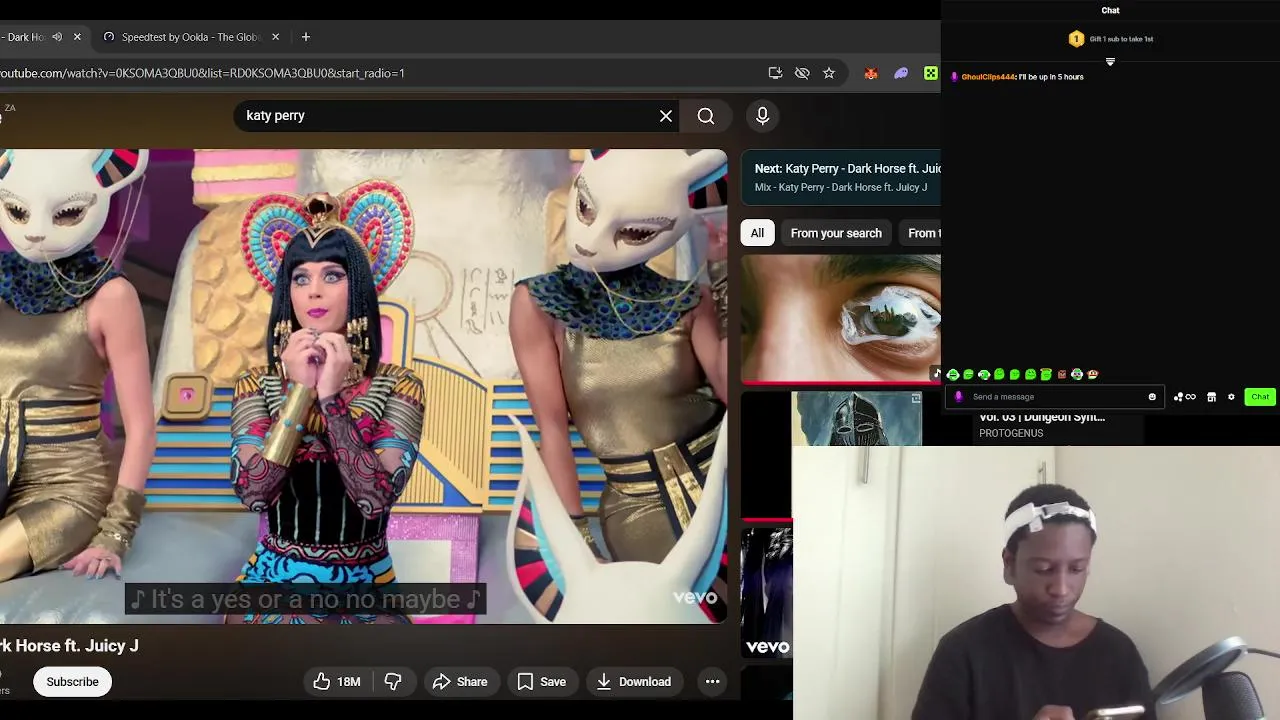Viewport: 1280px width, 720px height.
Task: Click the crossed-out eye icon in address bar
Action: pyautogui.click(x=802, y=73)
